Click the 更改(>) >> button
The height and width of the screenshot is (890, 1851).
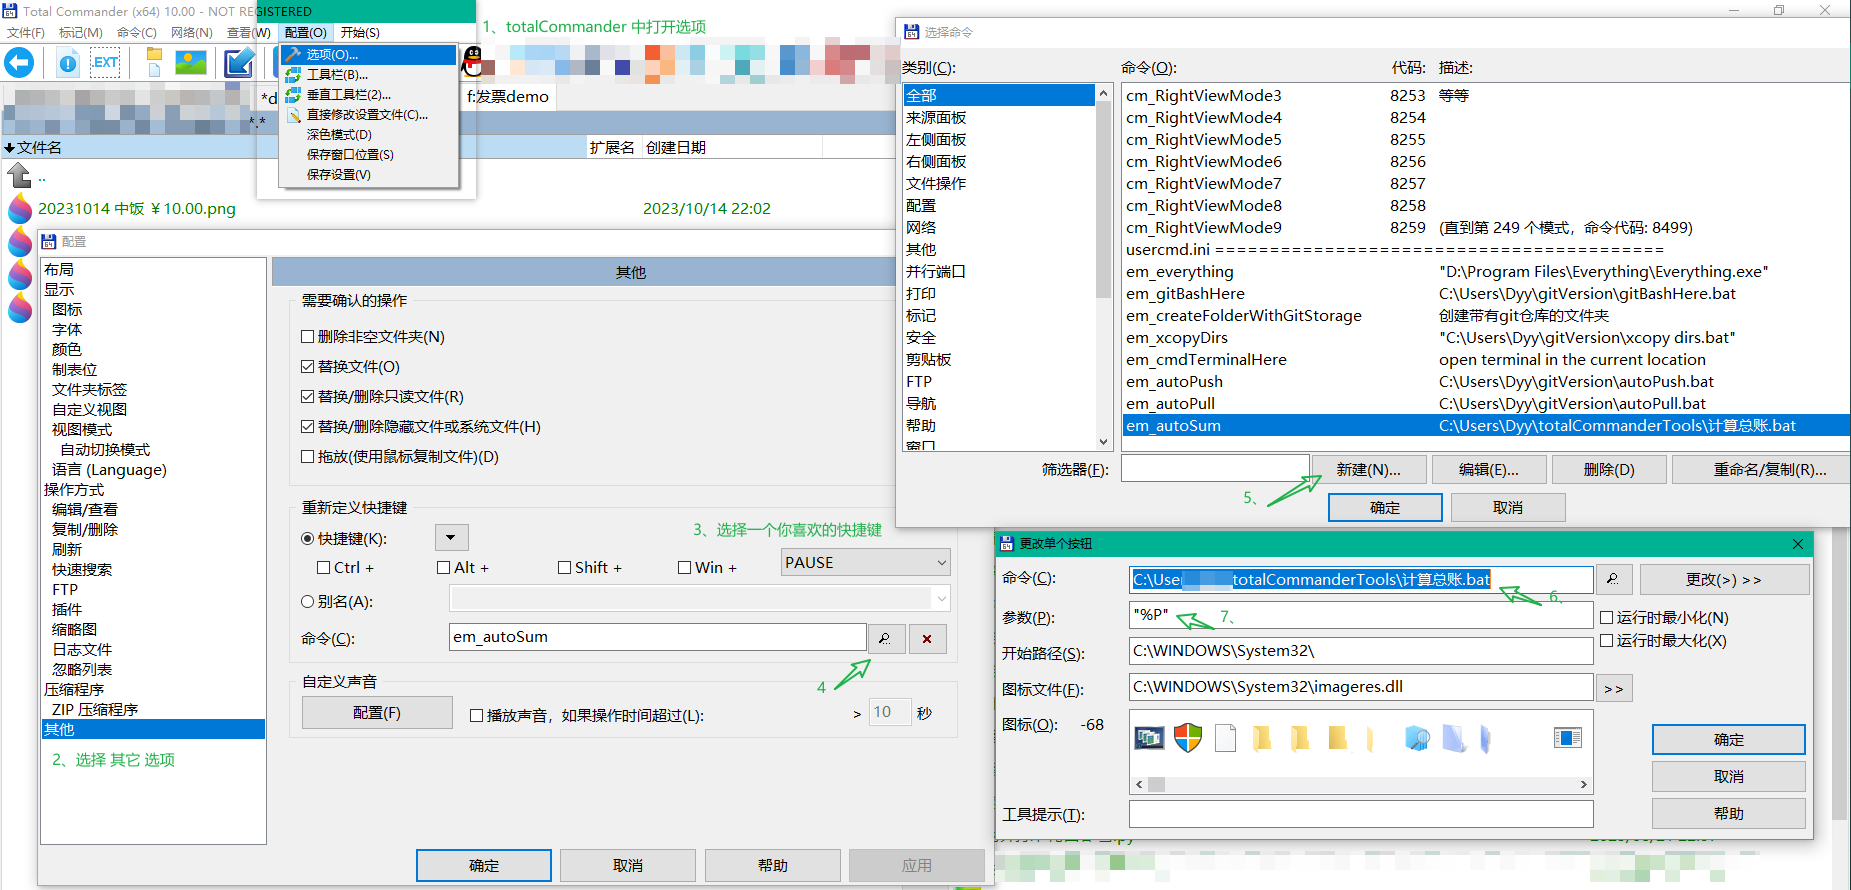click(1724, 580)
